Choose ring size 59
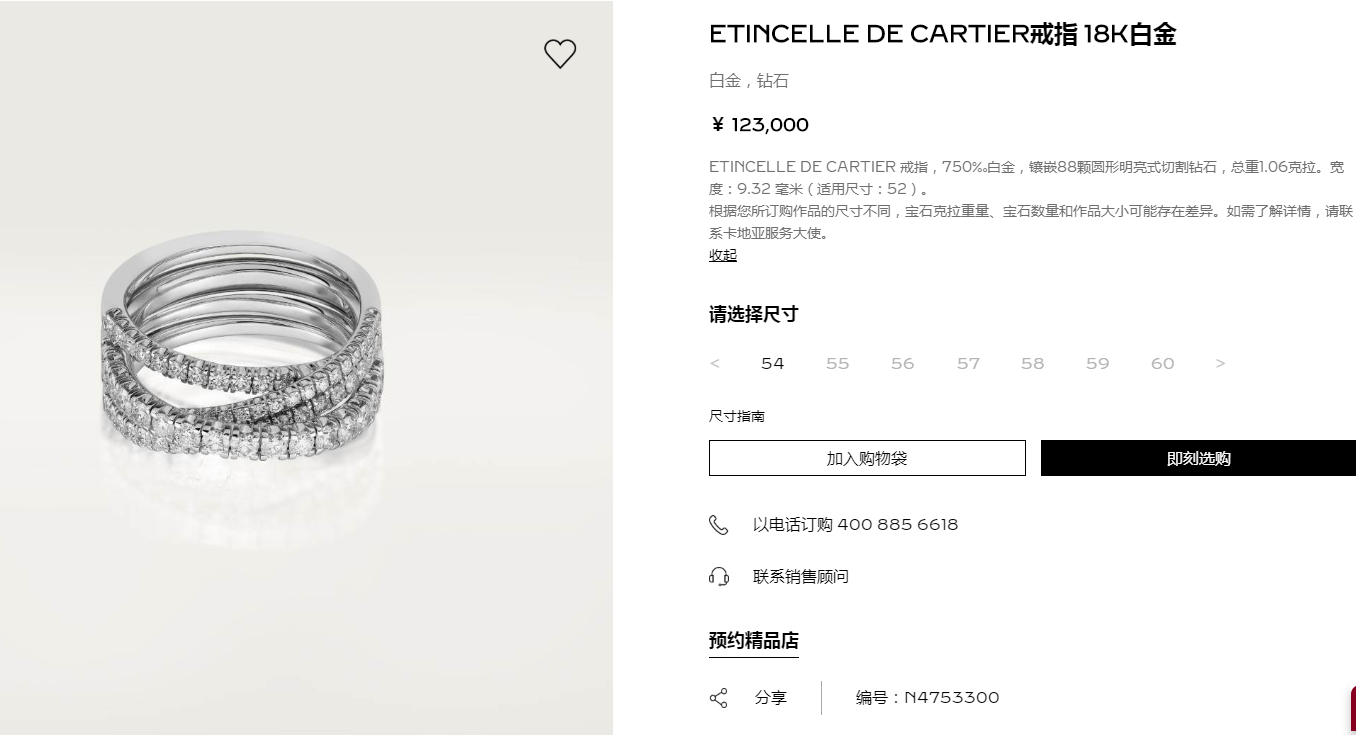Screen dimensions: 1356x735 [x=1097, y=363]
